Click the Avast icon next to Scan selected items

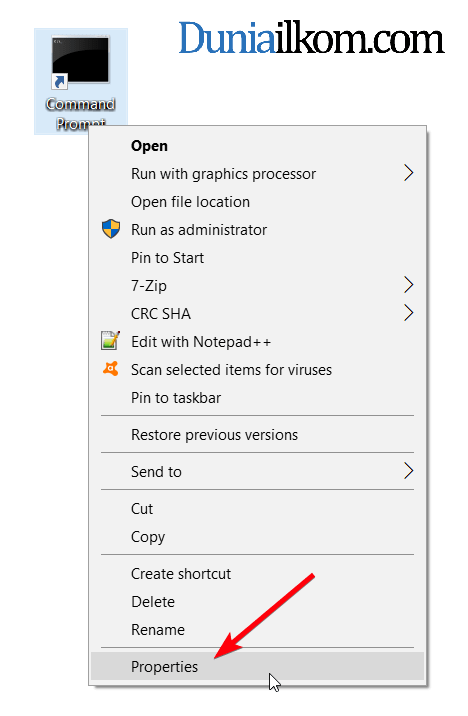110,369
